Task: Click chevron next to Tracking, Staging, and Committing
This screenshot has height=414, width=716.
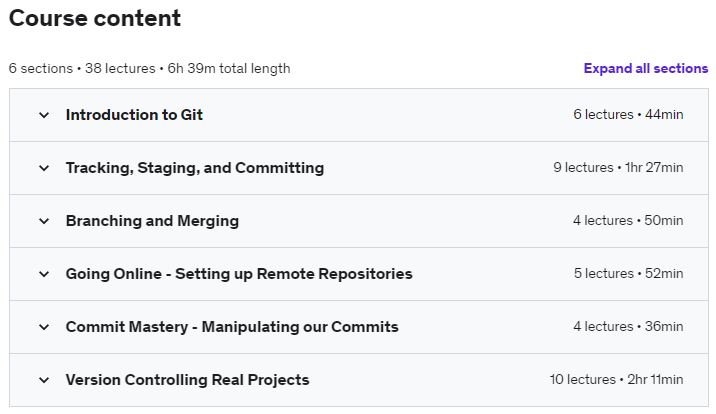Action: tap(44, 168)
